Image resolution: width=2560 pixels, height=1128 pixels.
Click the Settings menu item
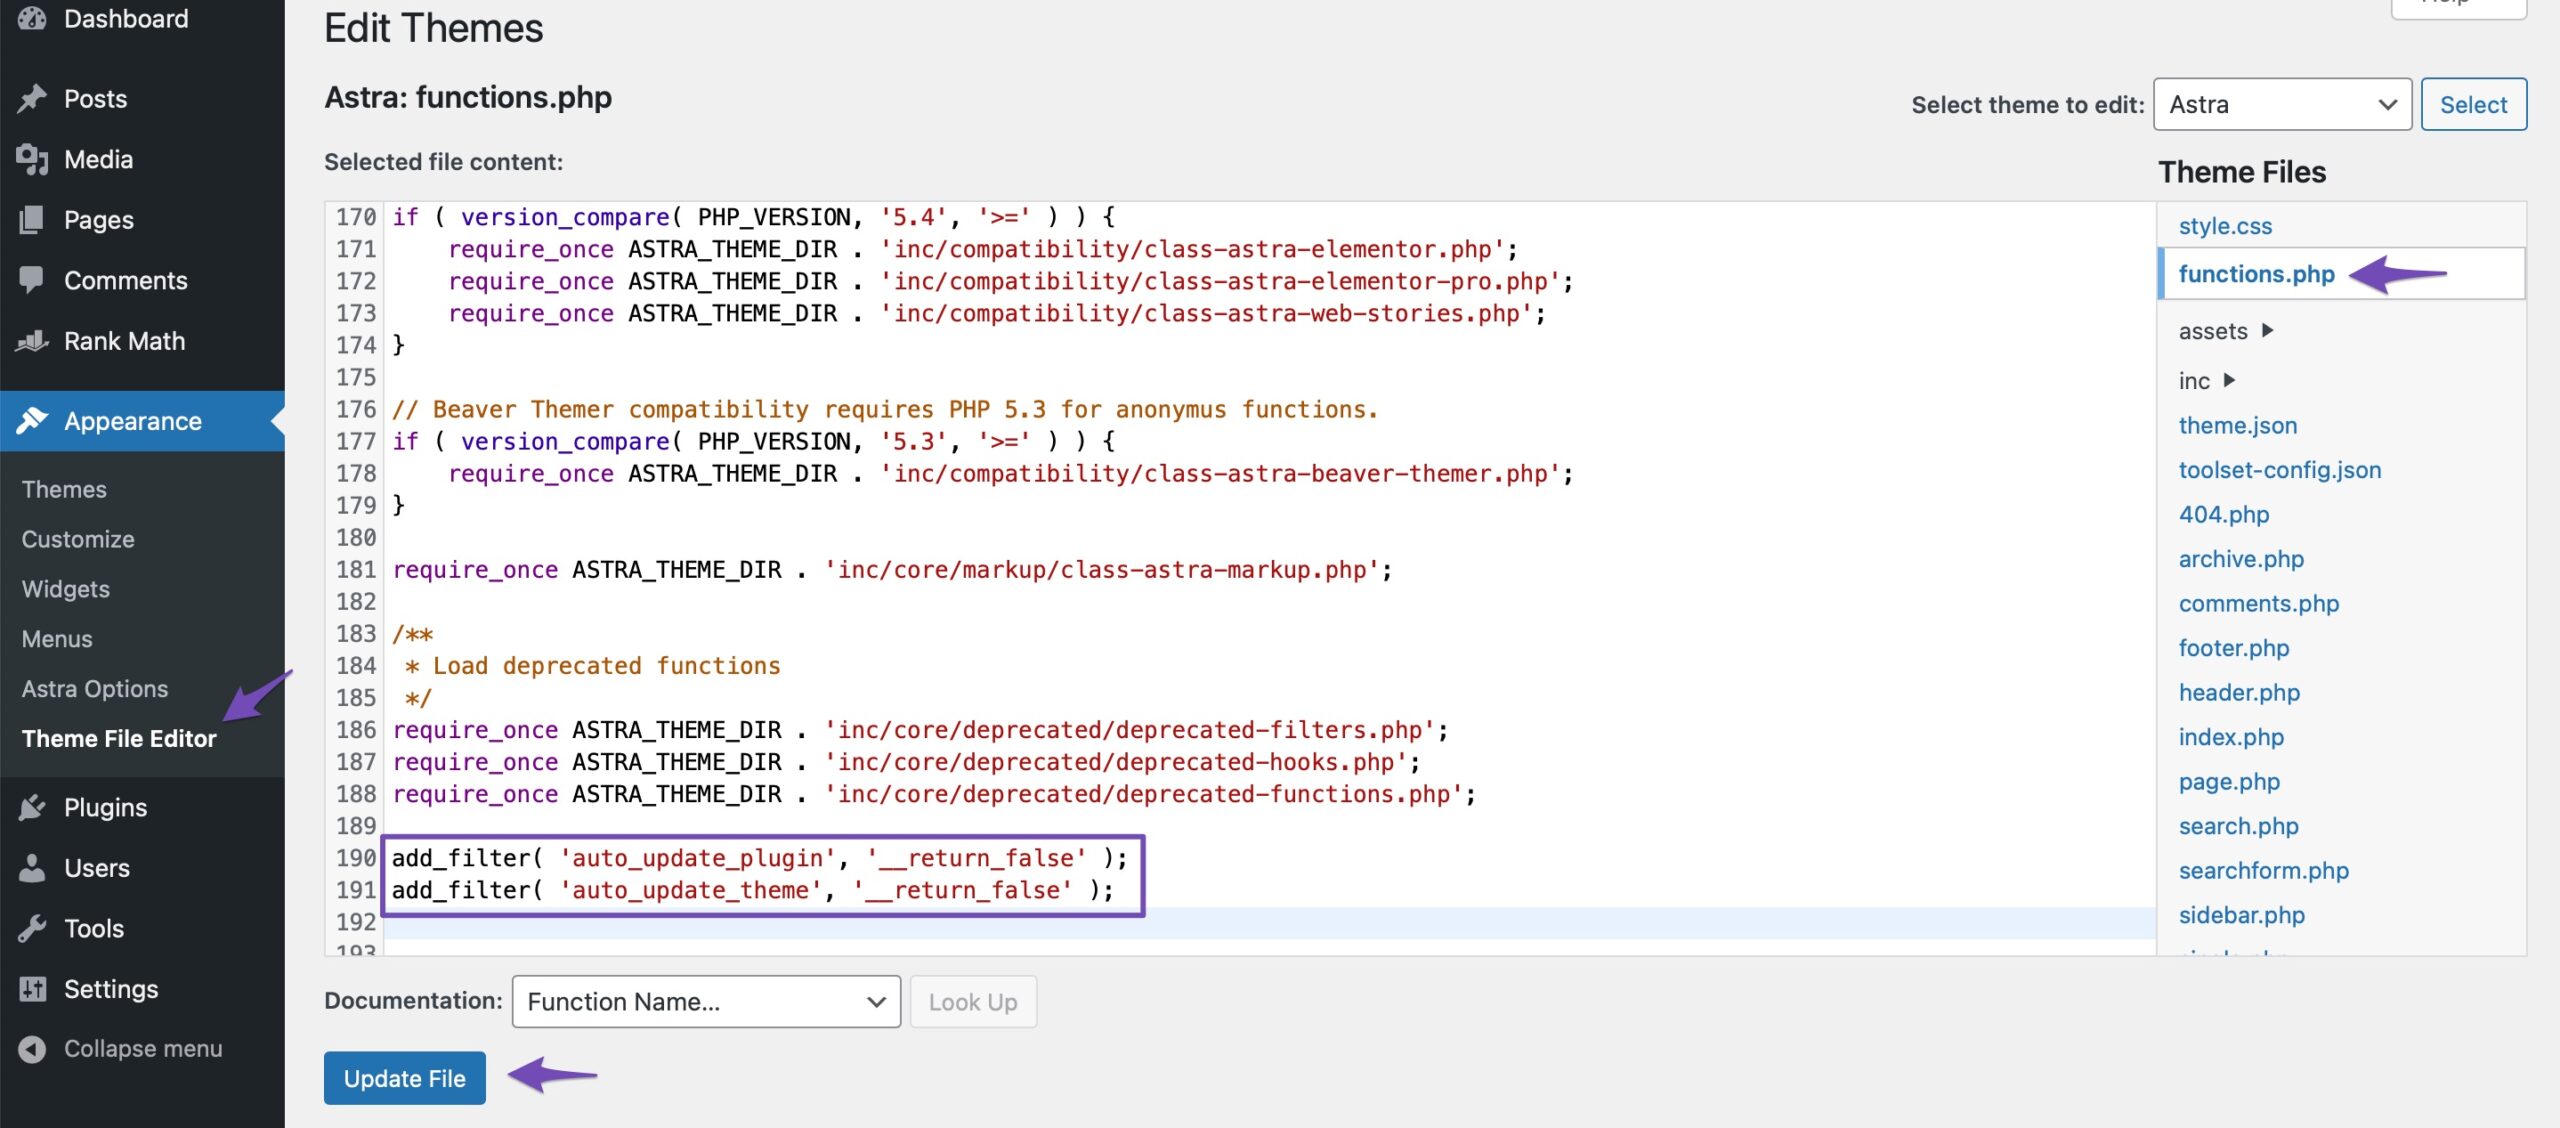[111, 991]
